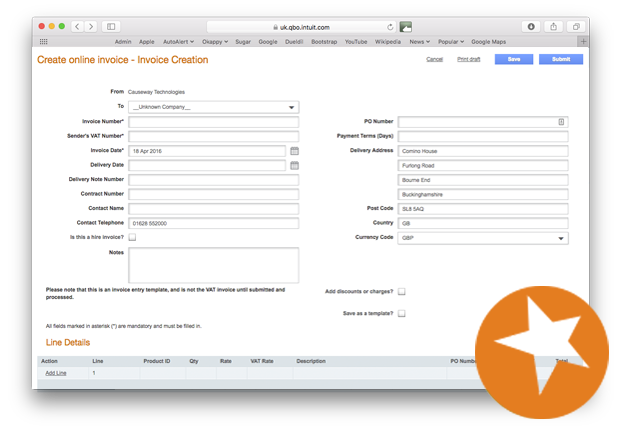Click the address field 'Bourne End'
This screenshot has height=428, width=621.
pyautogui.click(x=483, y=180)
